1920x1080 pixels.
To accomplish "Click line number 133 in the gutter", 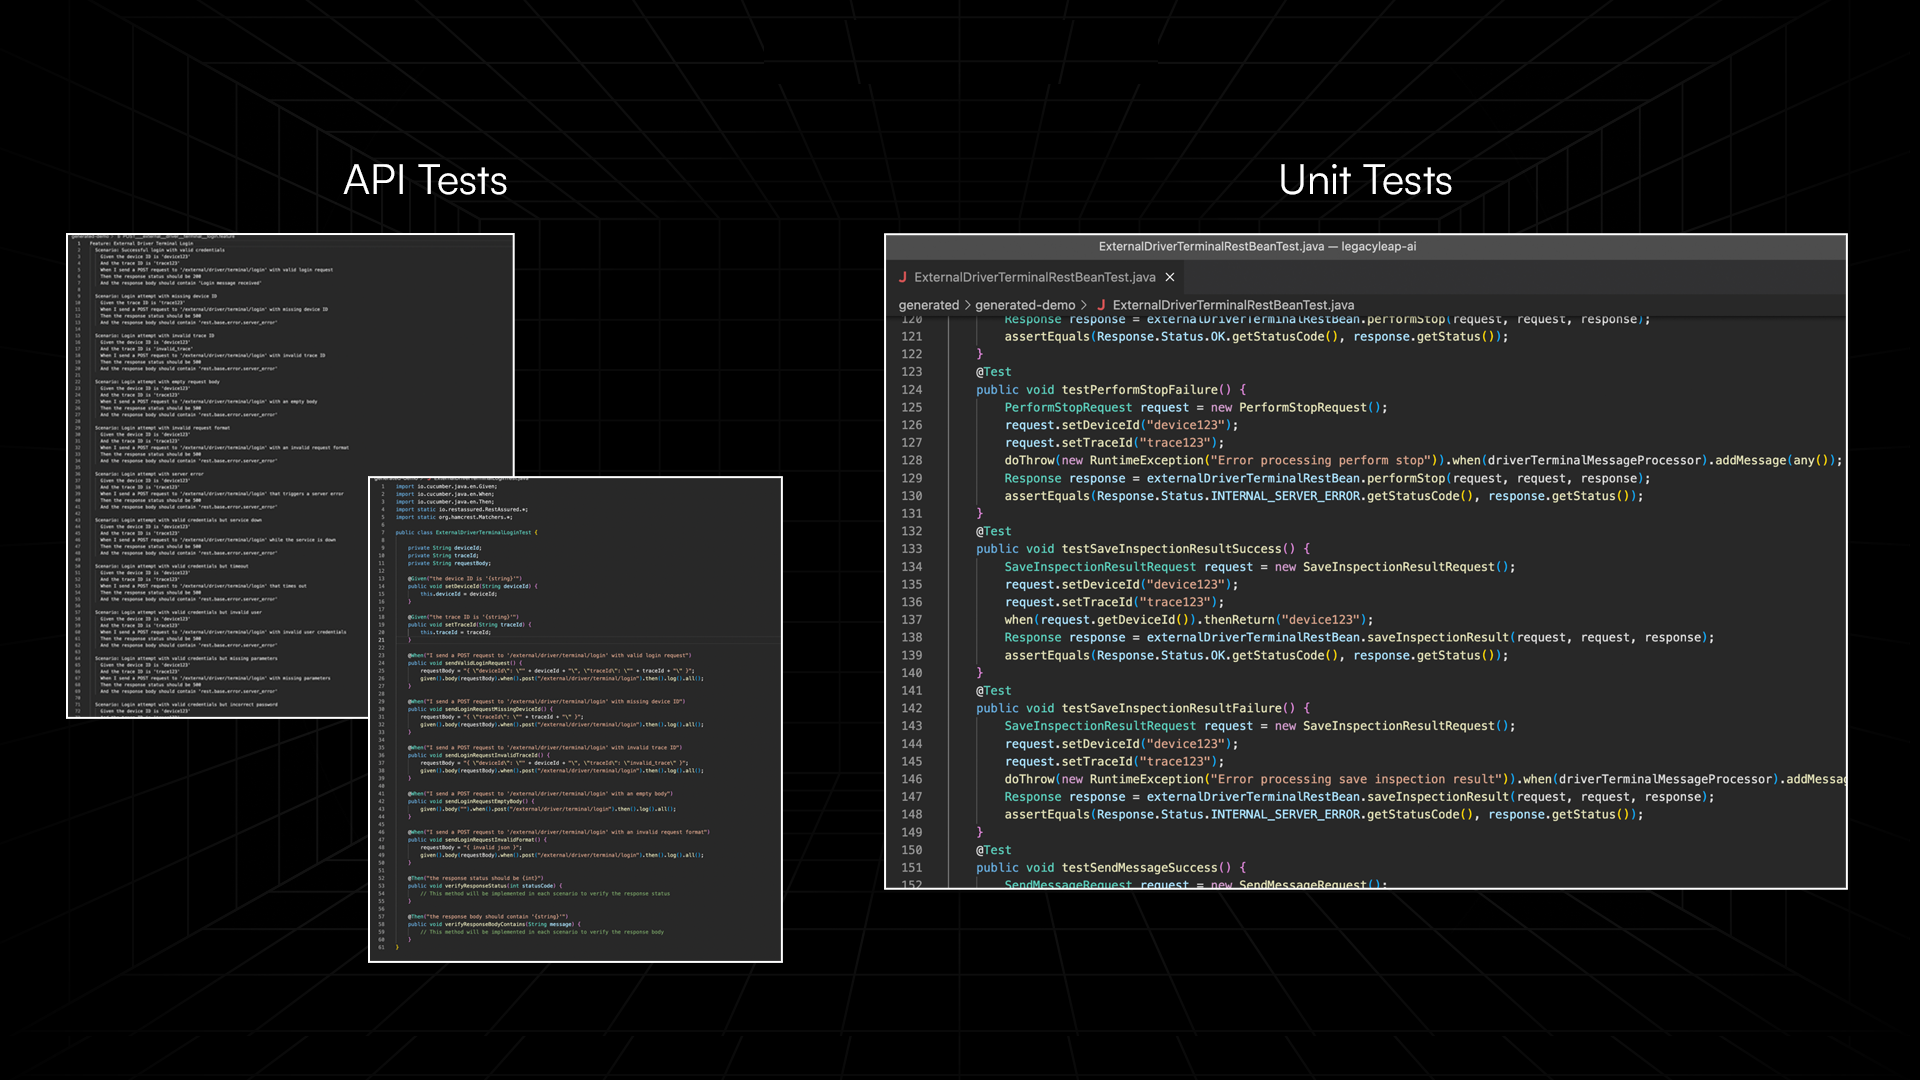I will (x=912, y=549).
